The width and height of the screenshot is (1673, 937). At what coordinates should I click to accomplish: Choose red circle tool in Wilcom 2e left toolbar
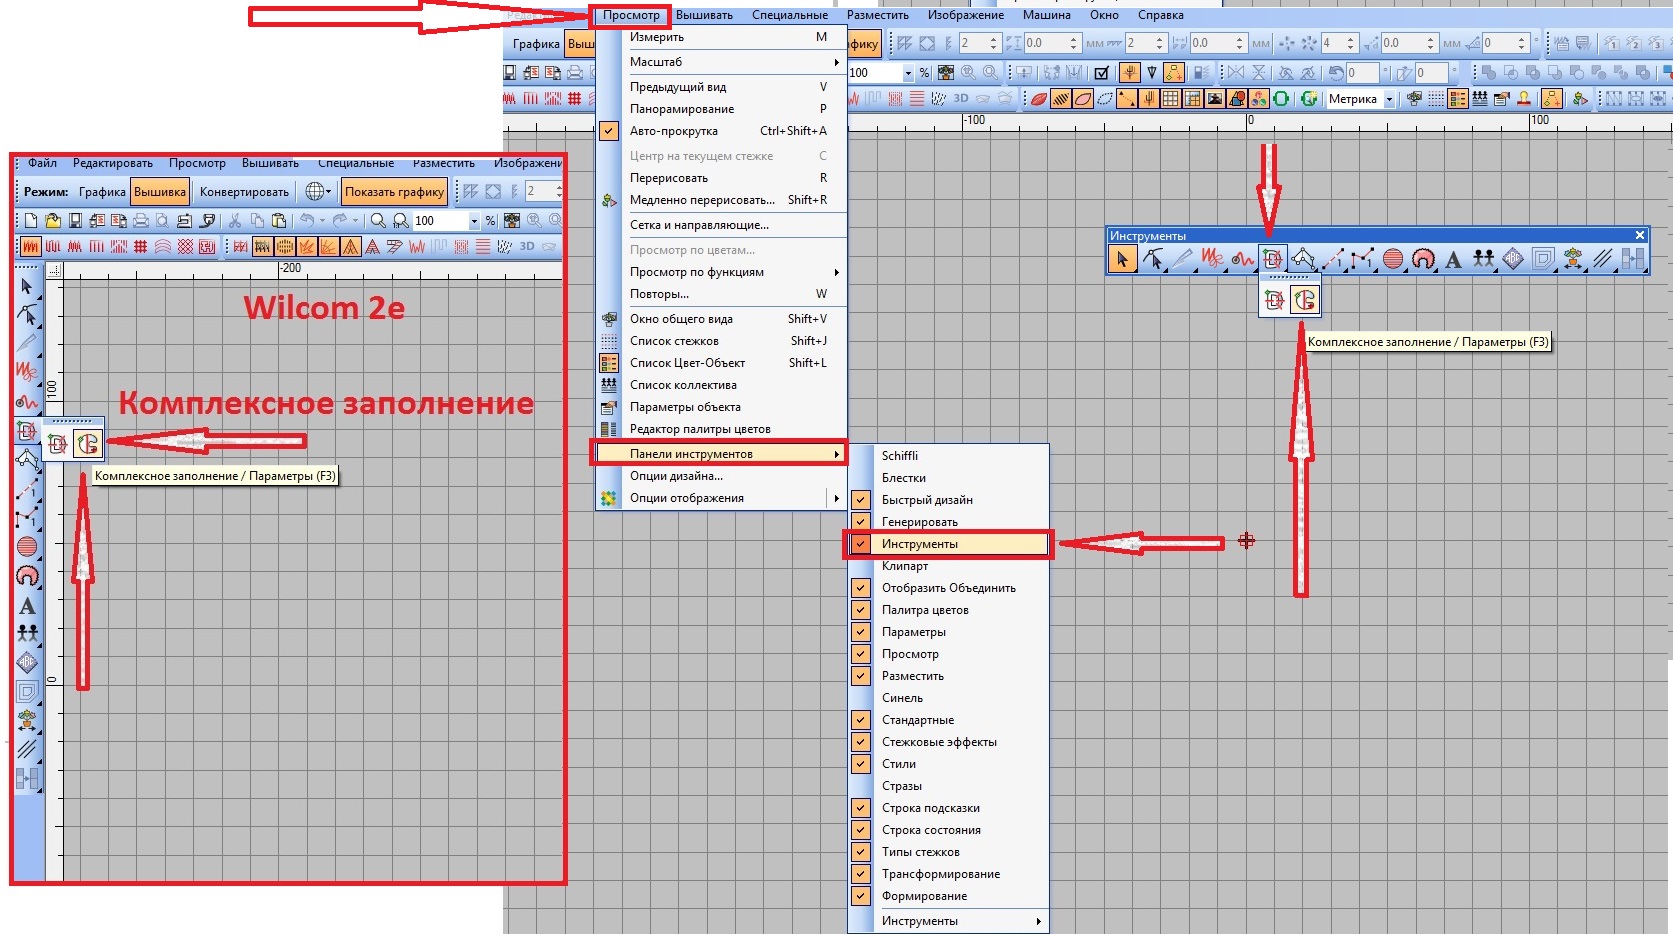coord(27,547)
